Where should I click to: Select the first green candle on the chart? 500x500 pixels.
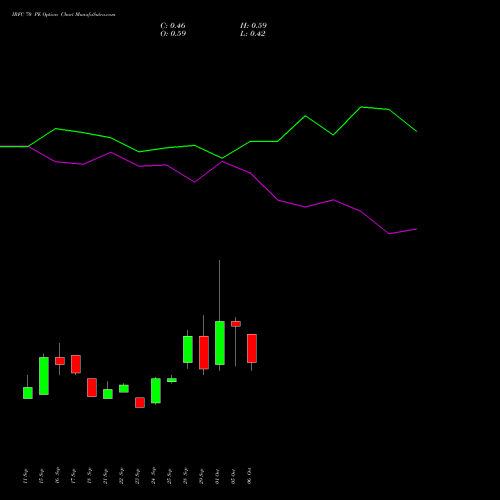(28, 393)
